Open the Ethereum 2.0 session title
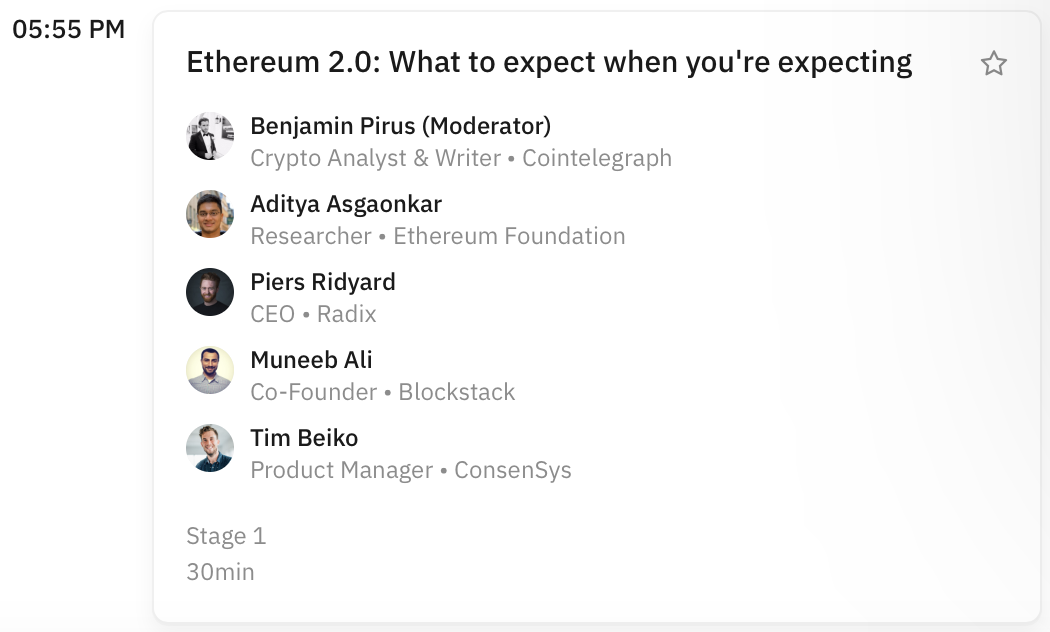 coord(549,63)
